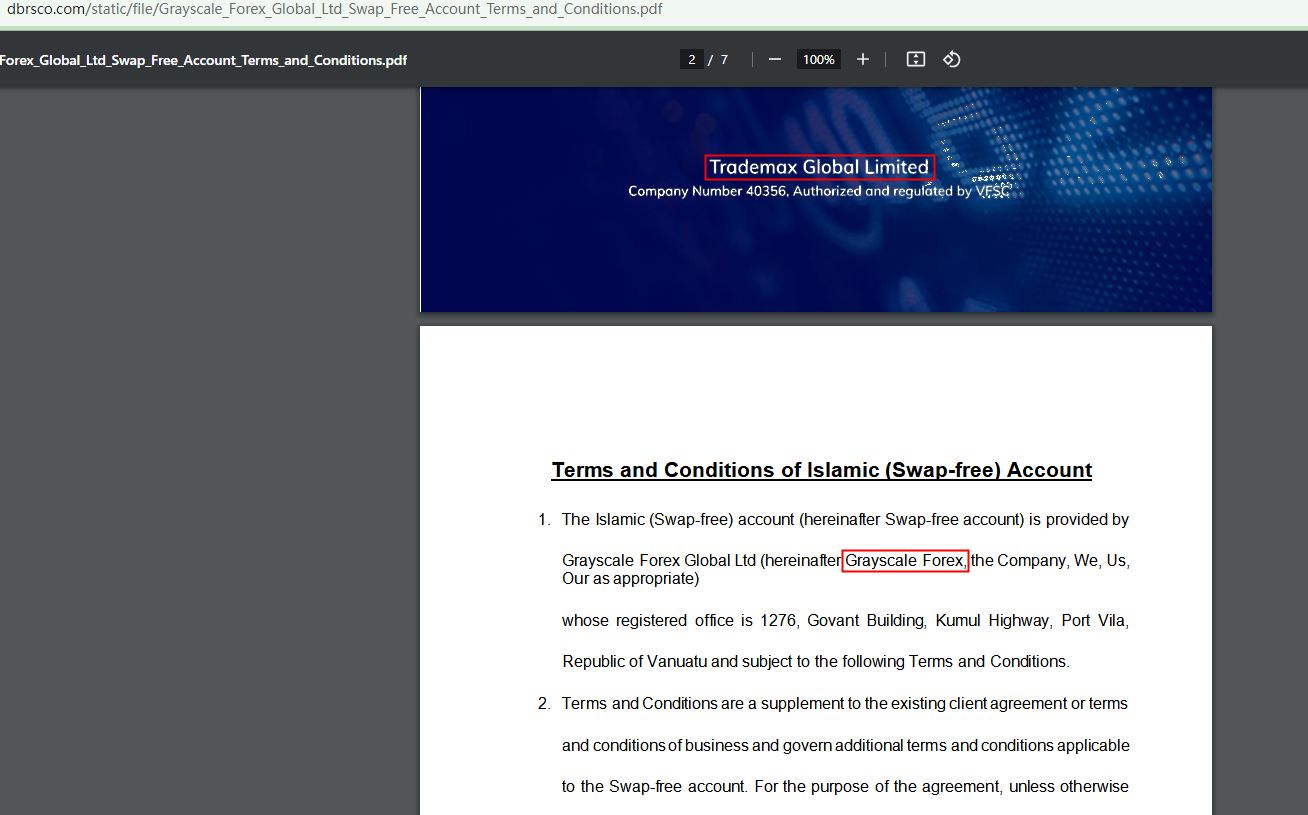1308x815 pixels.
Task: Click the total page count 7
Action: click(x=724, y=59)
